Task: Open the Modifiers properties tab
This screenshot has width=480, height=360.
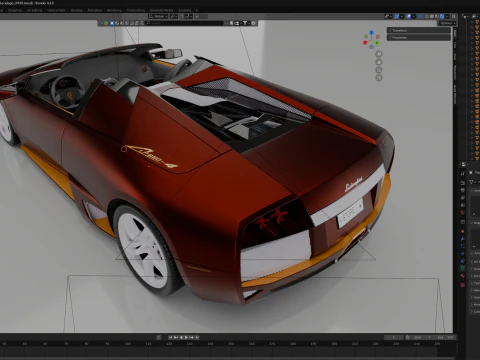Action: click(463, 239)
